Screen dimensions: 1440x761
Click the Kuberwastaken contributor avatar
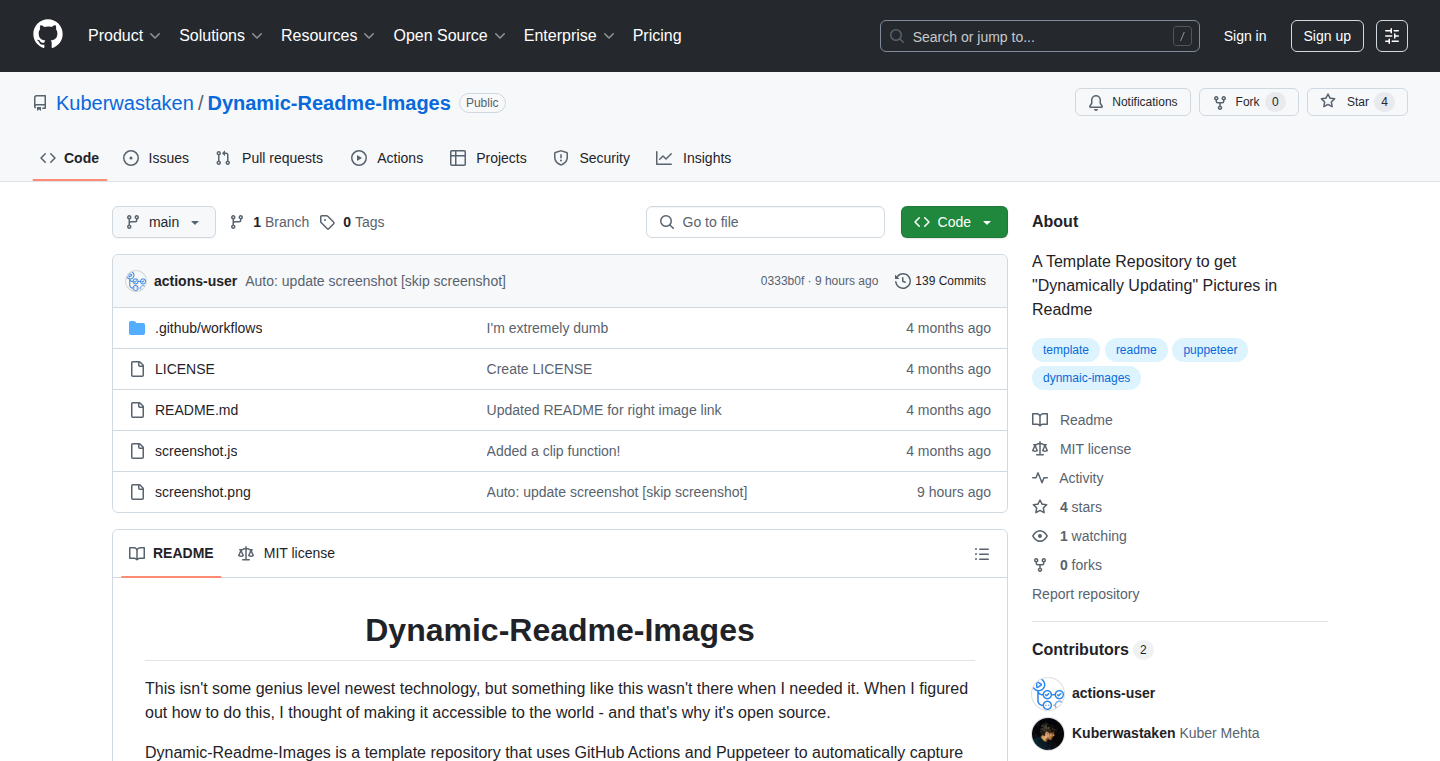(1048, 733)
